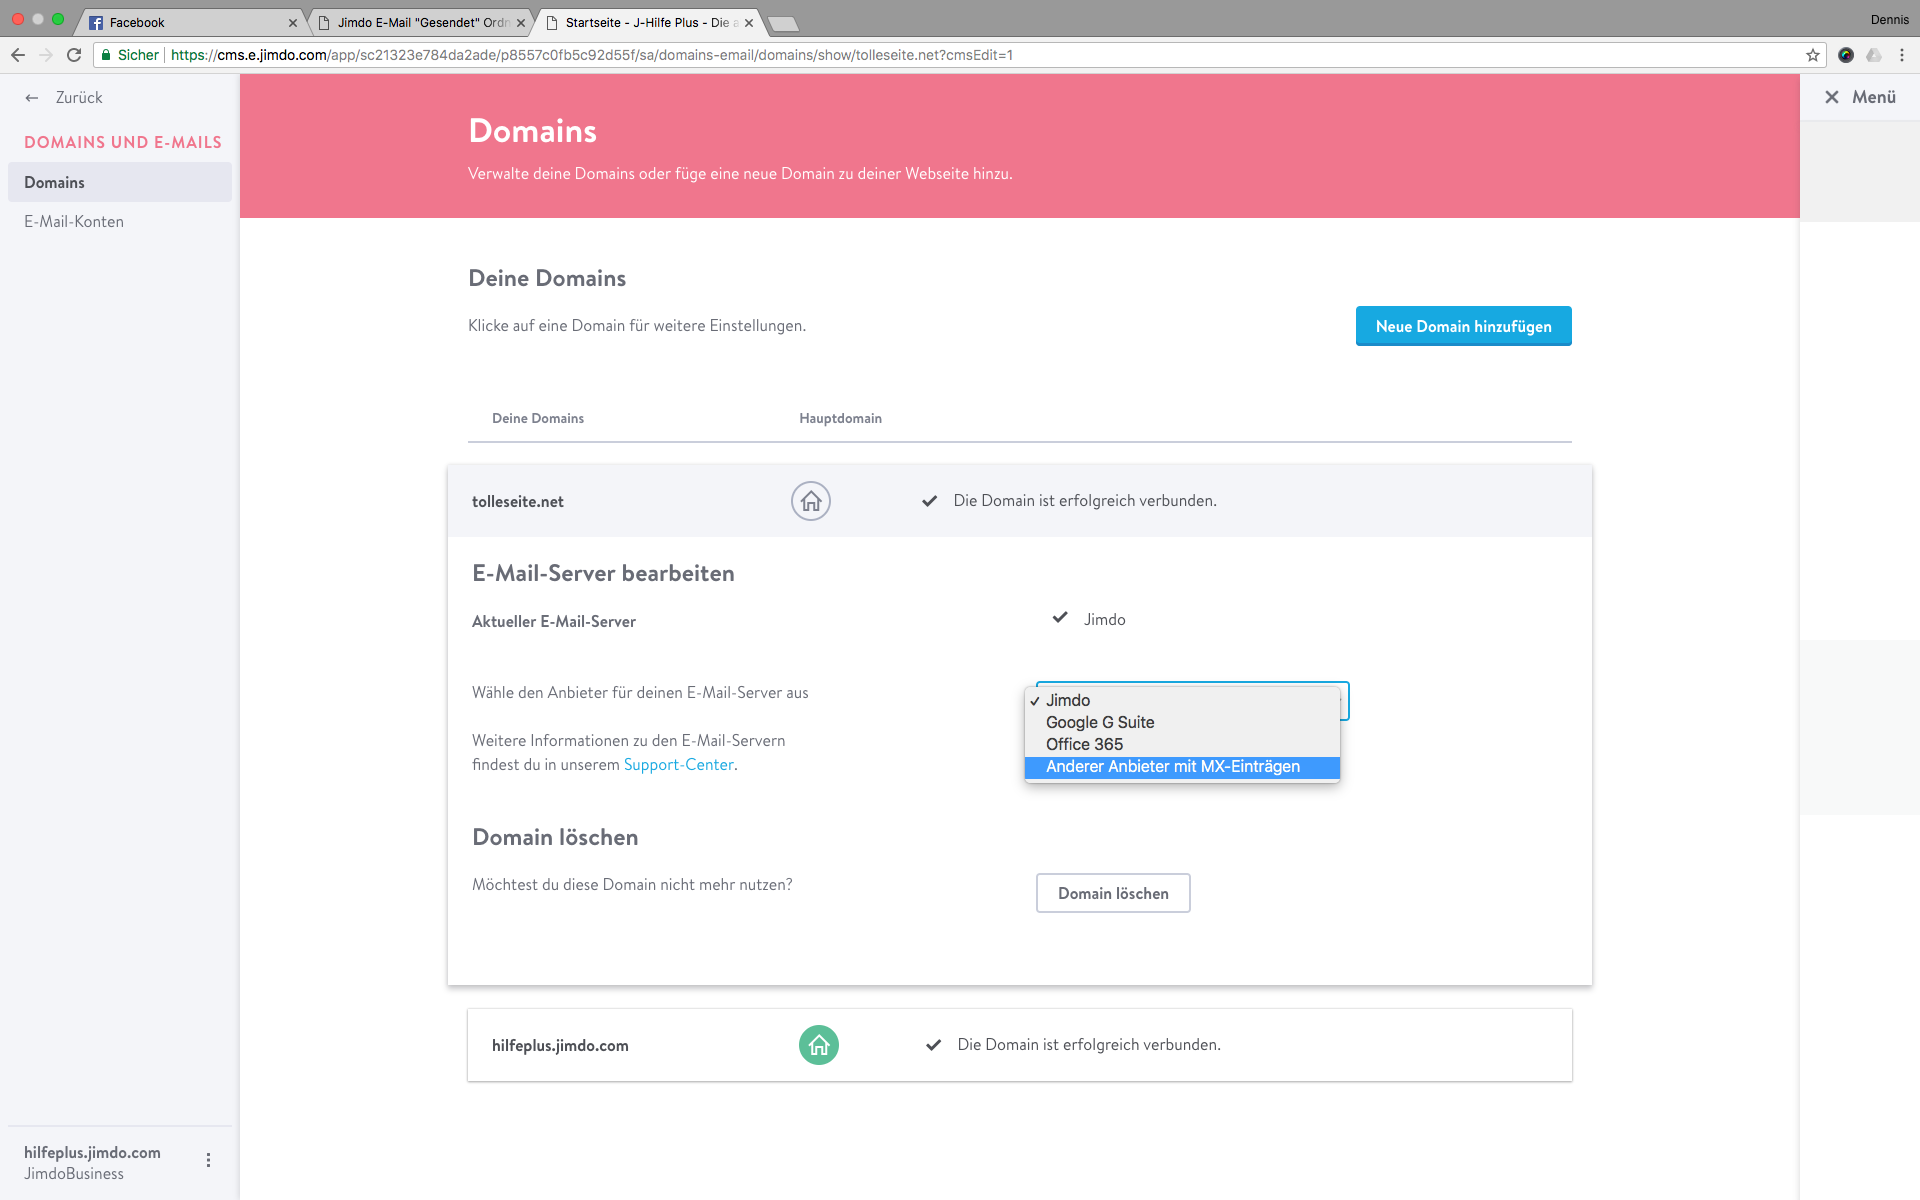Screen dimensions: 1920x1200
Task: Open the Support-Center link
Action: (x=679, y=764)
